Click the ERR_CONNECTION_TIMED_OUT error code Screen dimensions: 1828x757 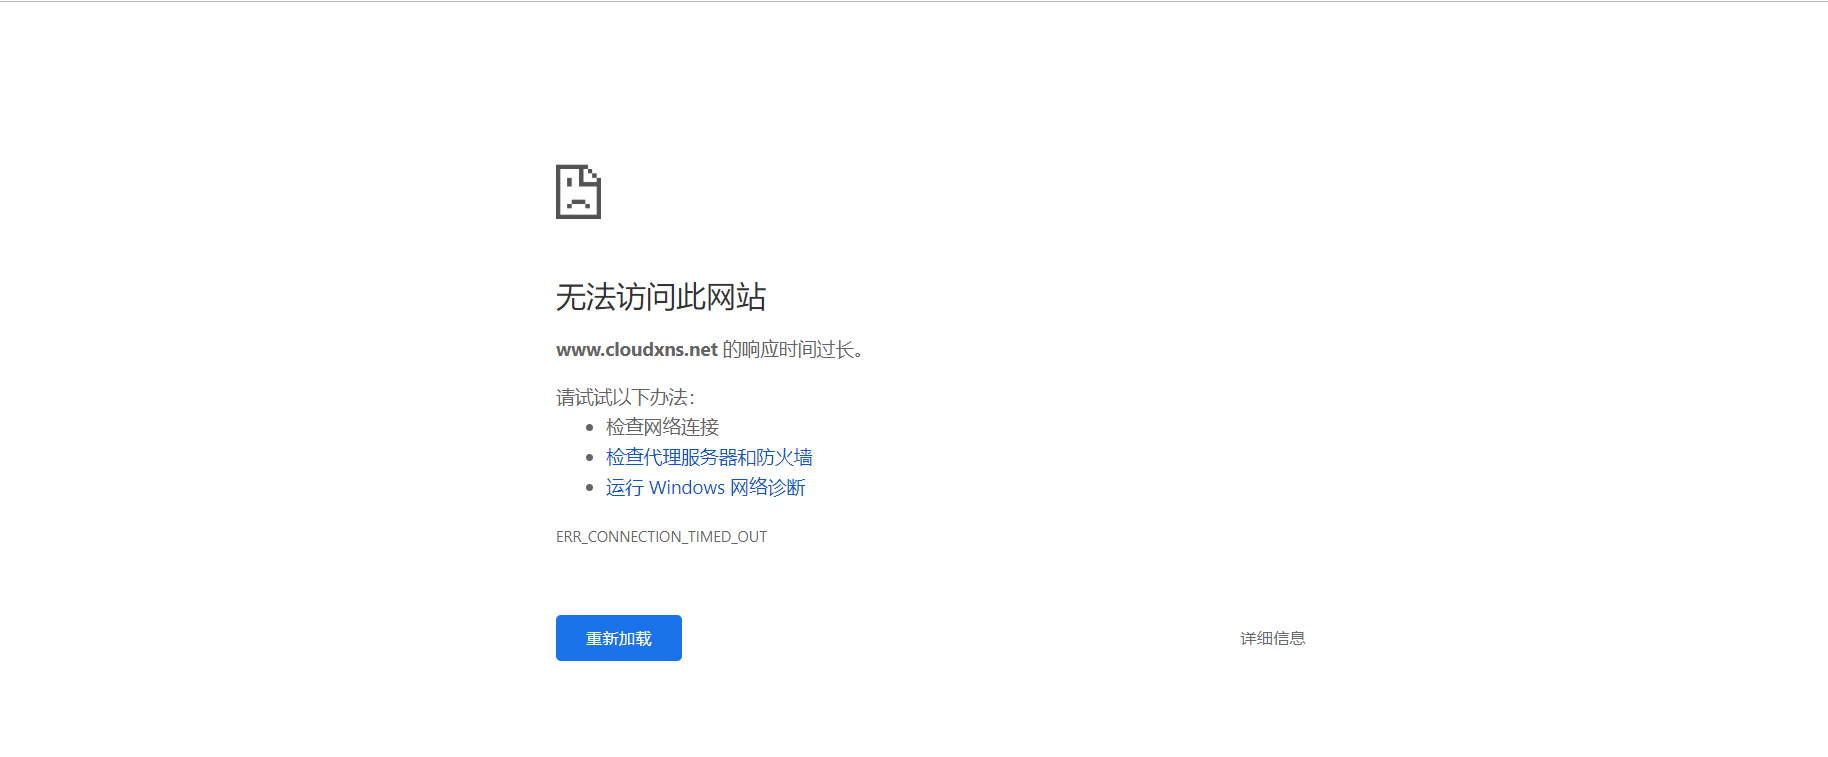point(661,537)
